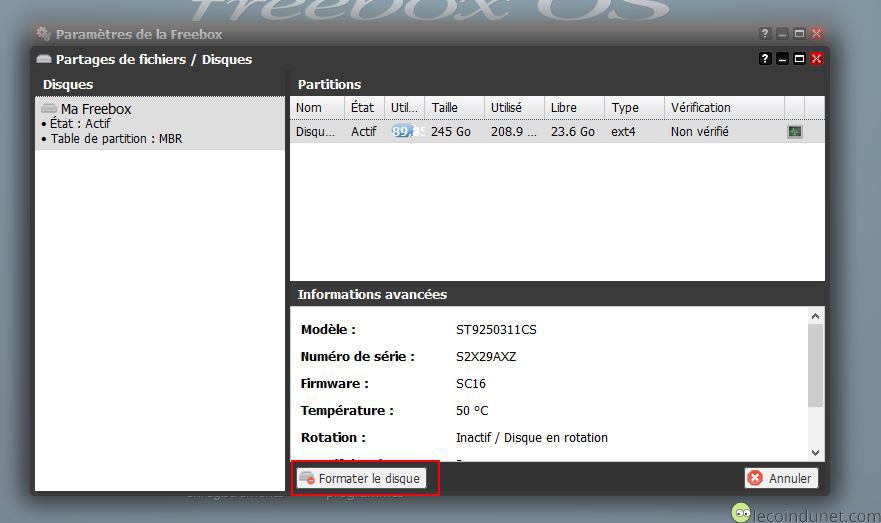Maximize the Partages de fichiers / Disques window
This screenshot has width=881, height=523.
799,58
